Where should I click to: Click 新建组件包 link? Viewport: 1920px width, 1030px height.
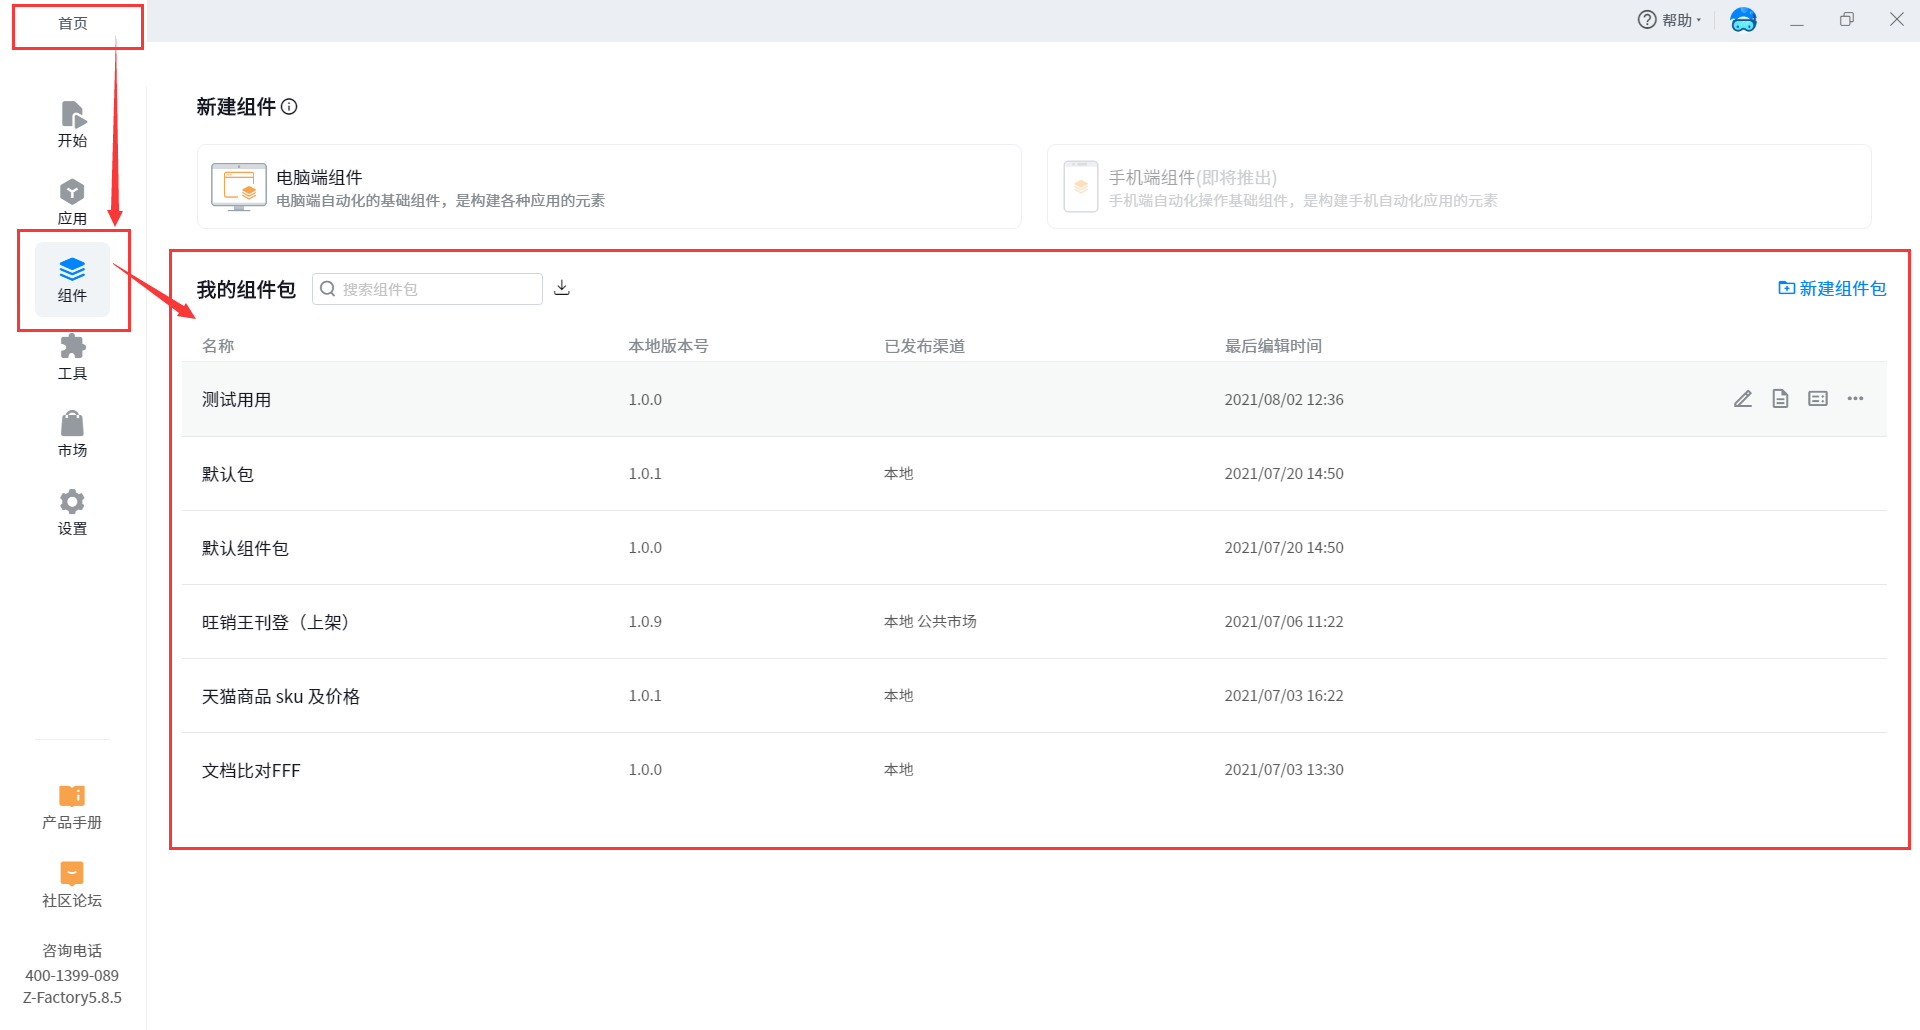pos(1832,288)
